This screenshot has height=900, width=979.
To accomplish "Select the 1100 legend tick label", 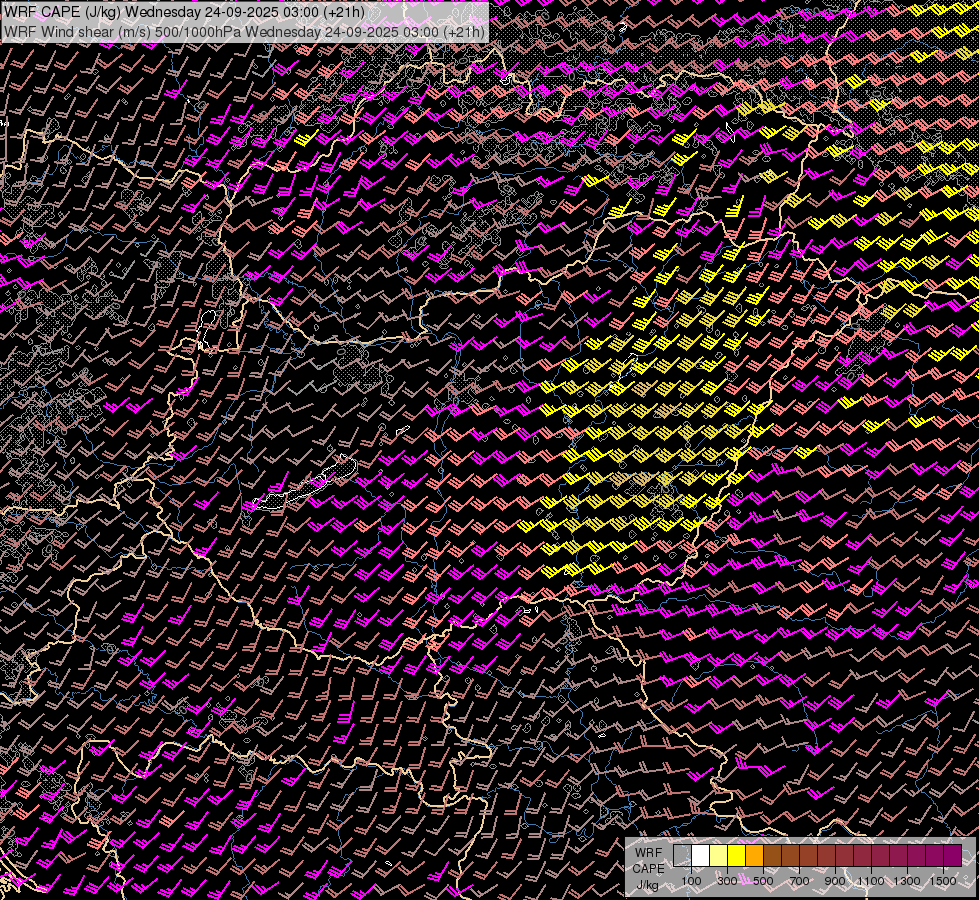I will [871, 881].
